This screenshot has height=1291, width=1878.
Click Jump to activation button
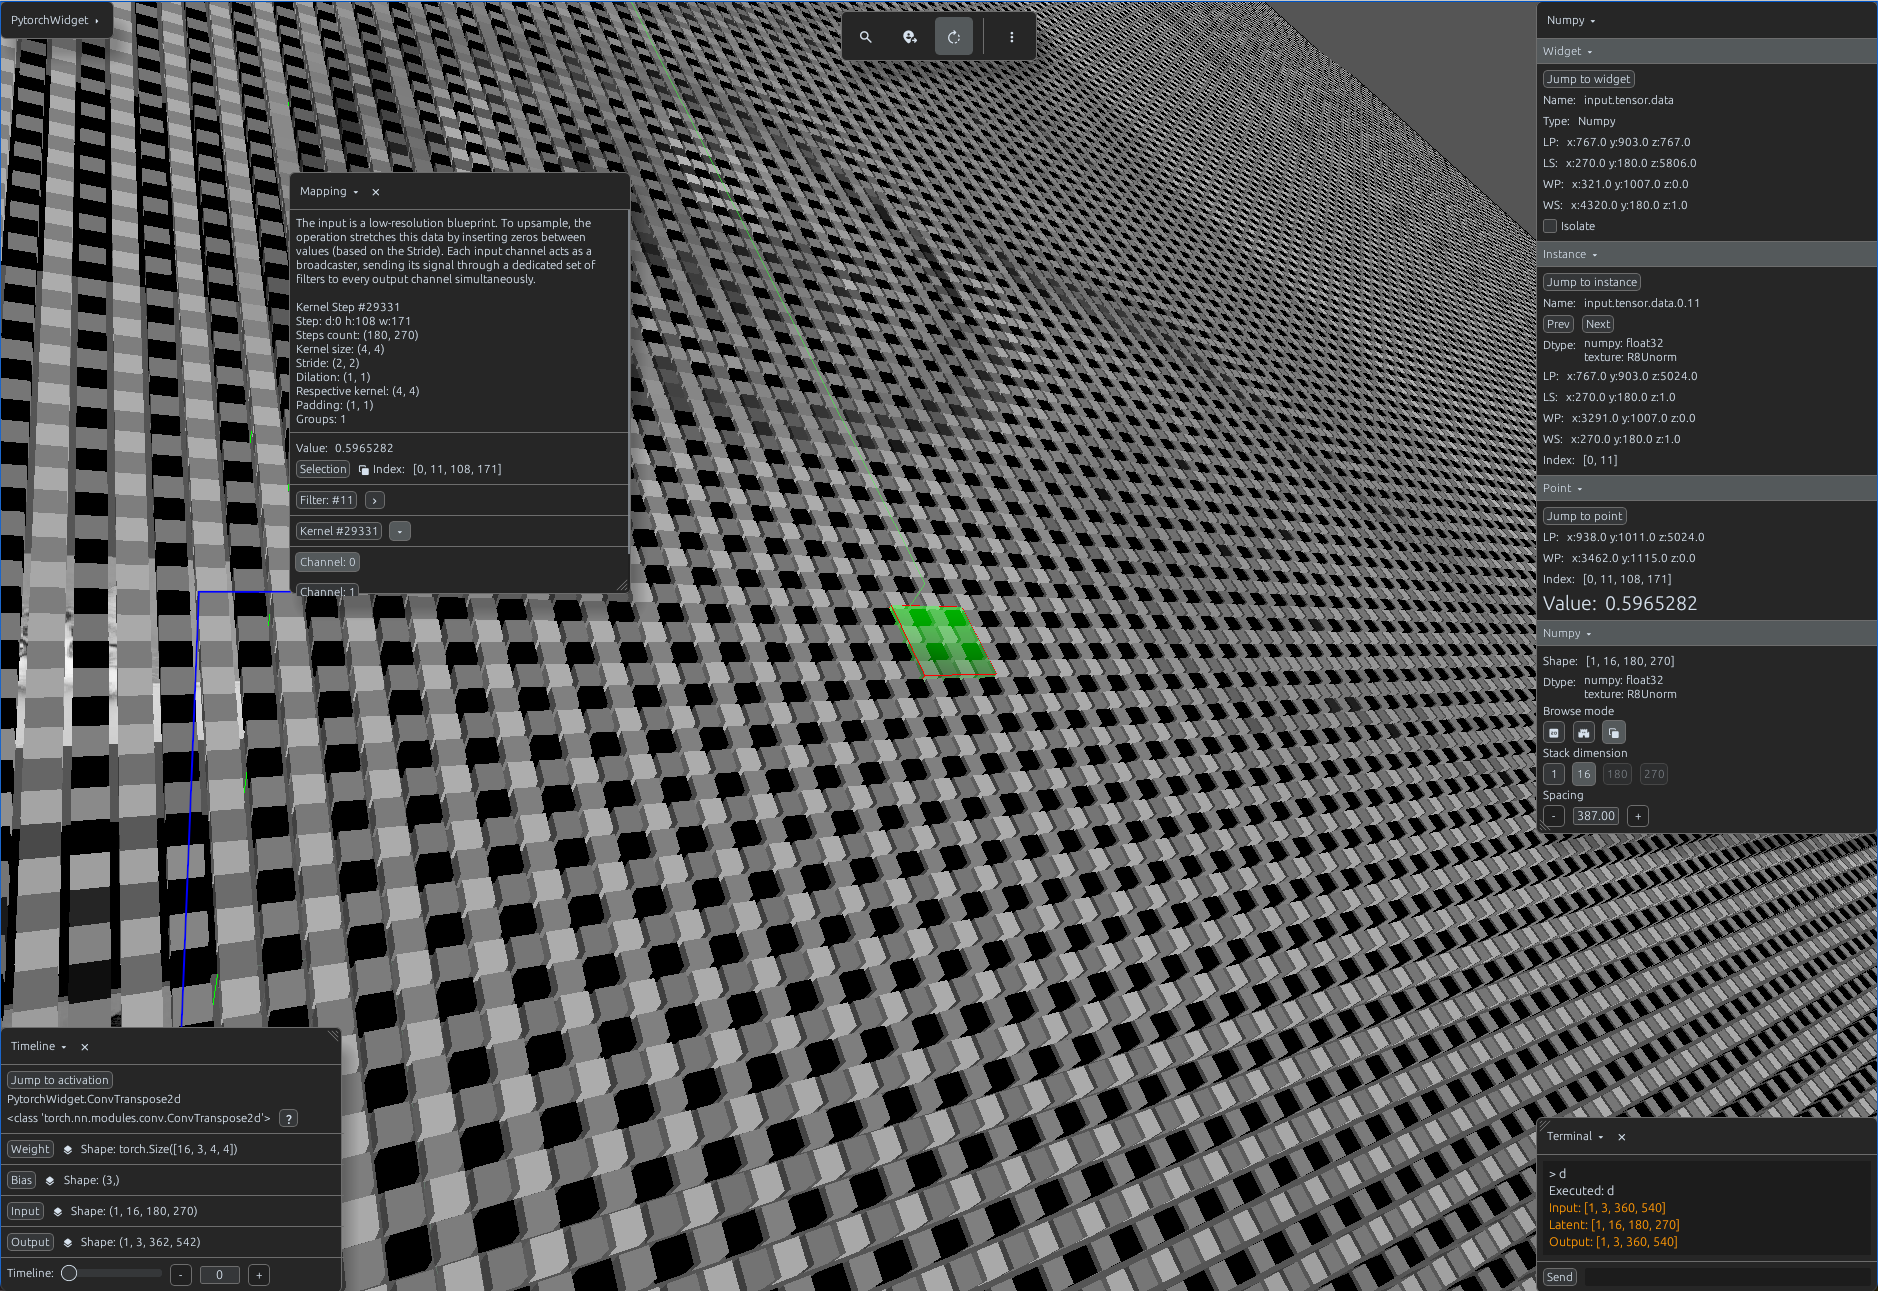pos(60,1080)
